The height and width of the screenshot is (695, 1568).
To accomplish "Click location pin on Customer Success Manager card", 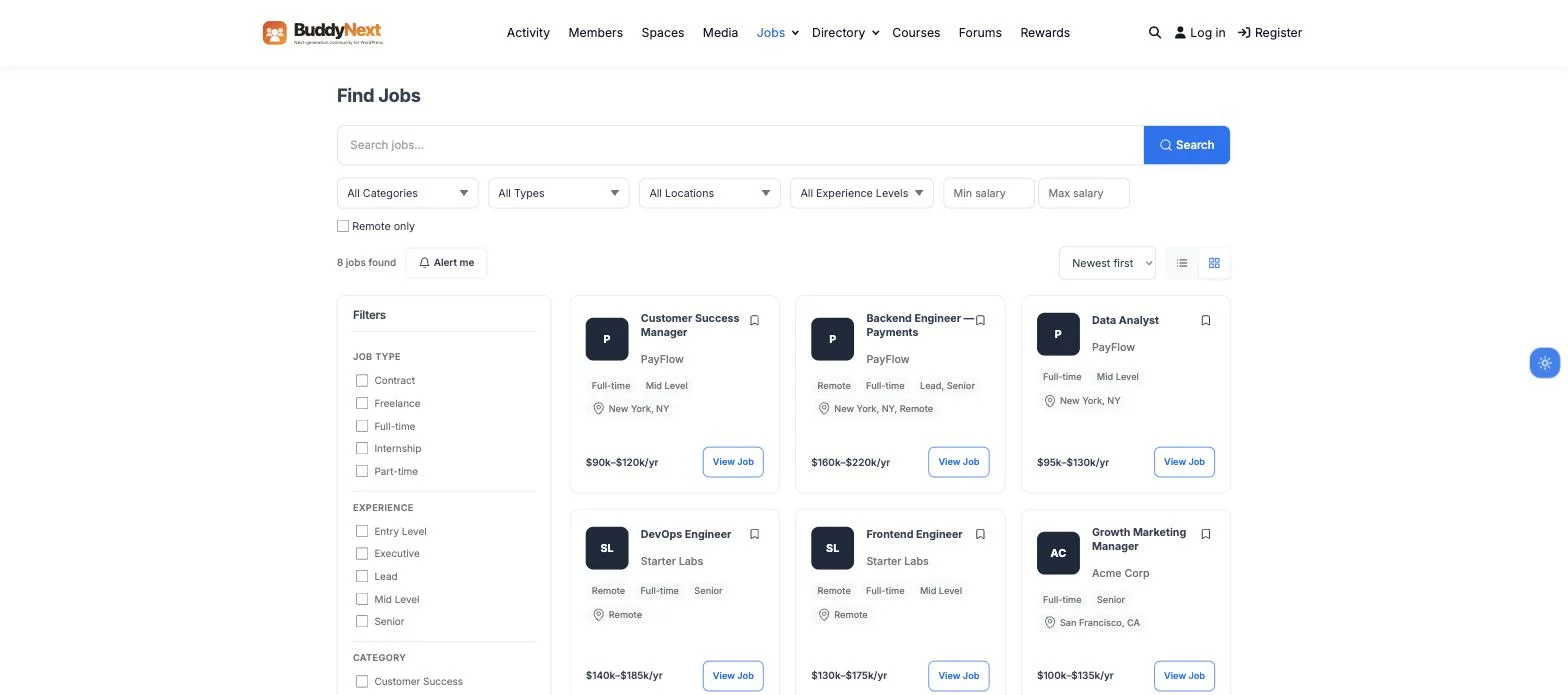I will 599,409.
